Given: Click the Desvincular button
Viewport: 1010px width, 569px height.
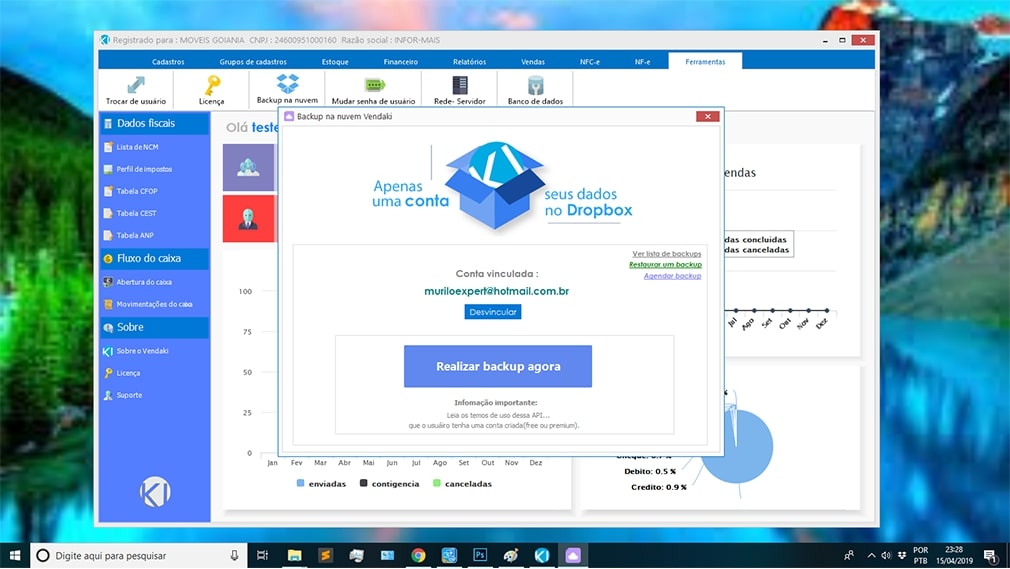Looking at the screenshot, I should [x=493, y=312].
